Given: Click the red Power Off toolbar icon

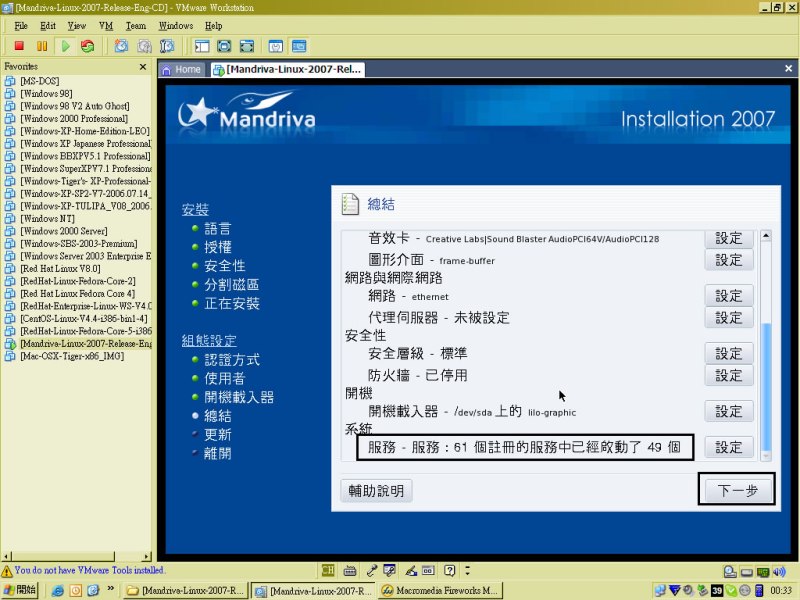Looking at the screenshot, I should coord(19,46).
